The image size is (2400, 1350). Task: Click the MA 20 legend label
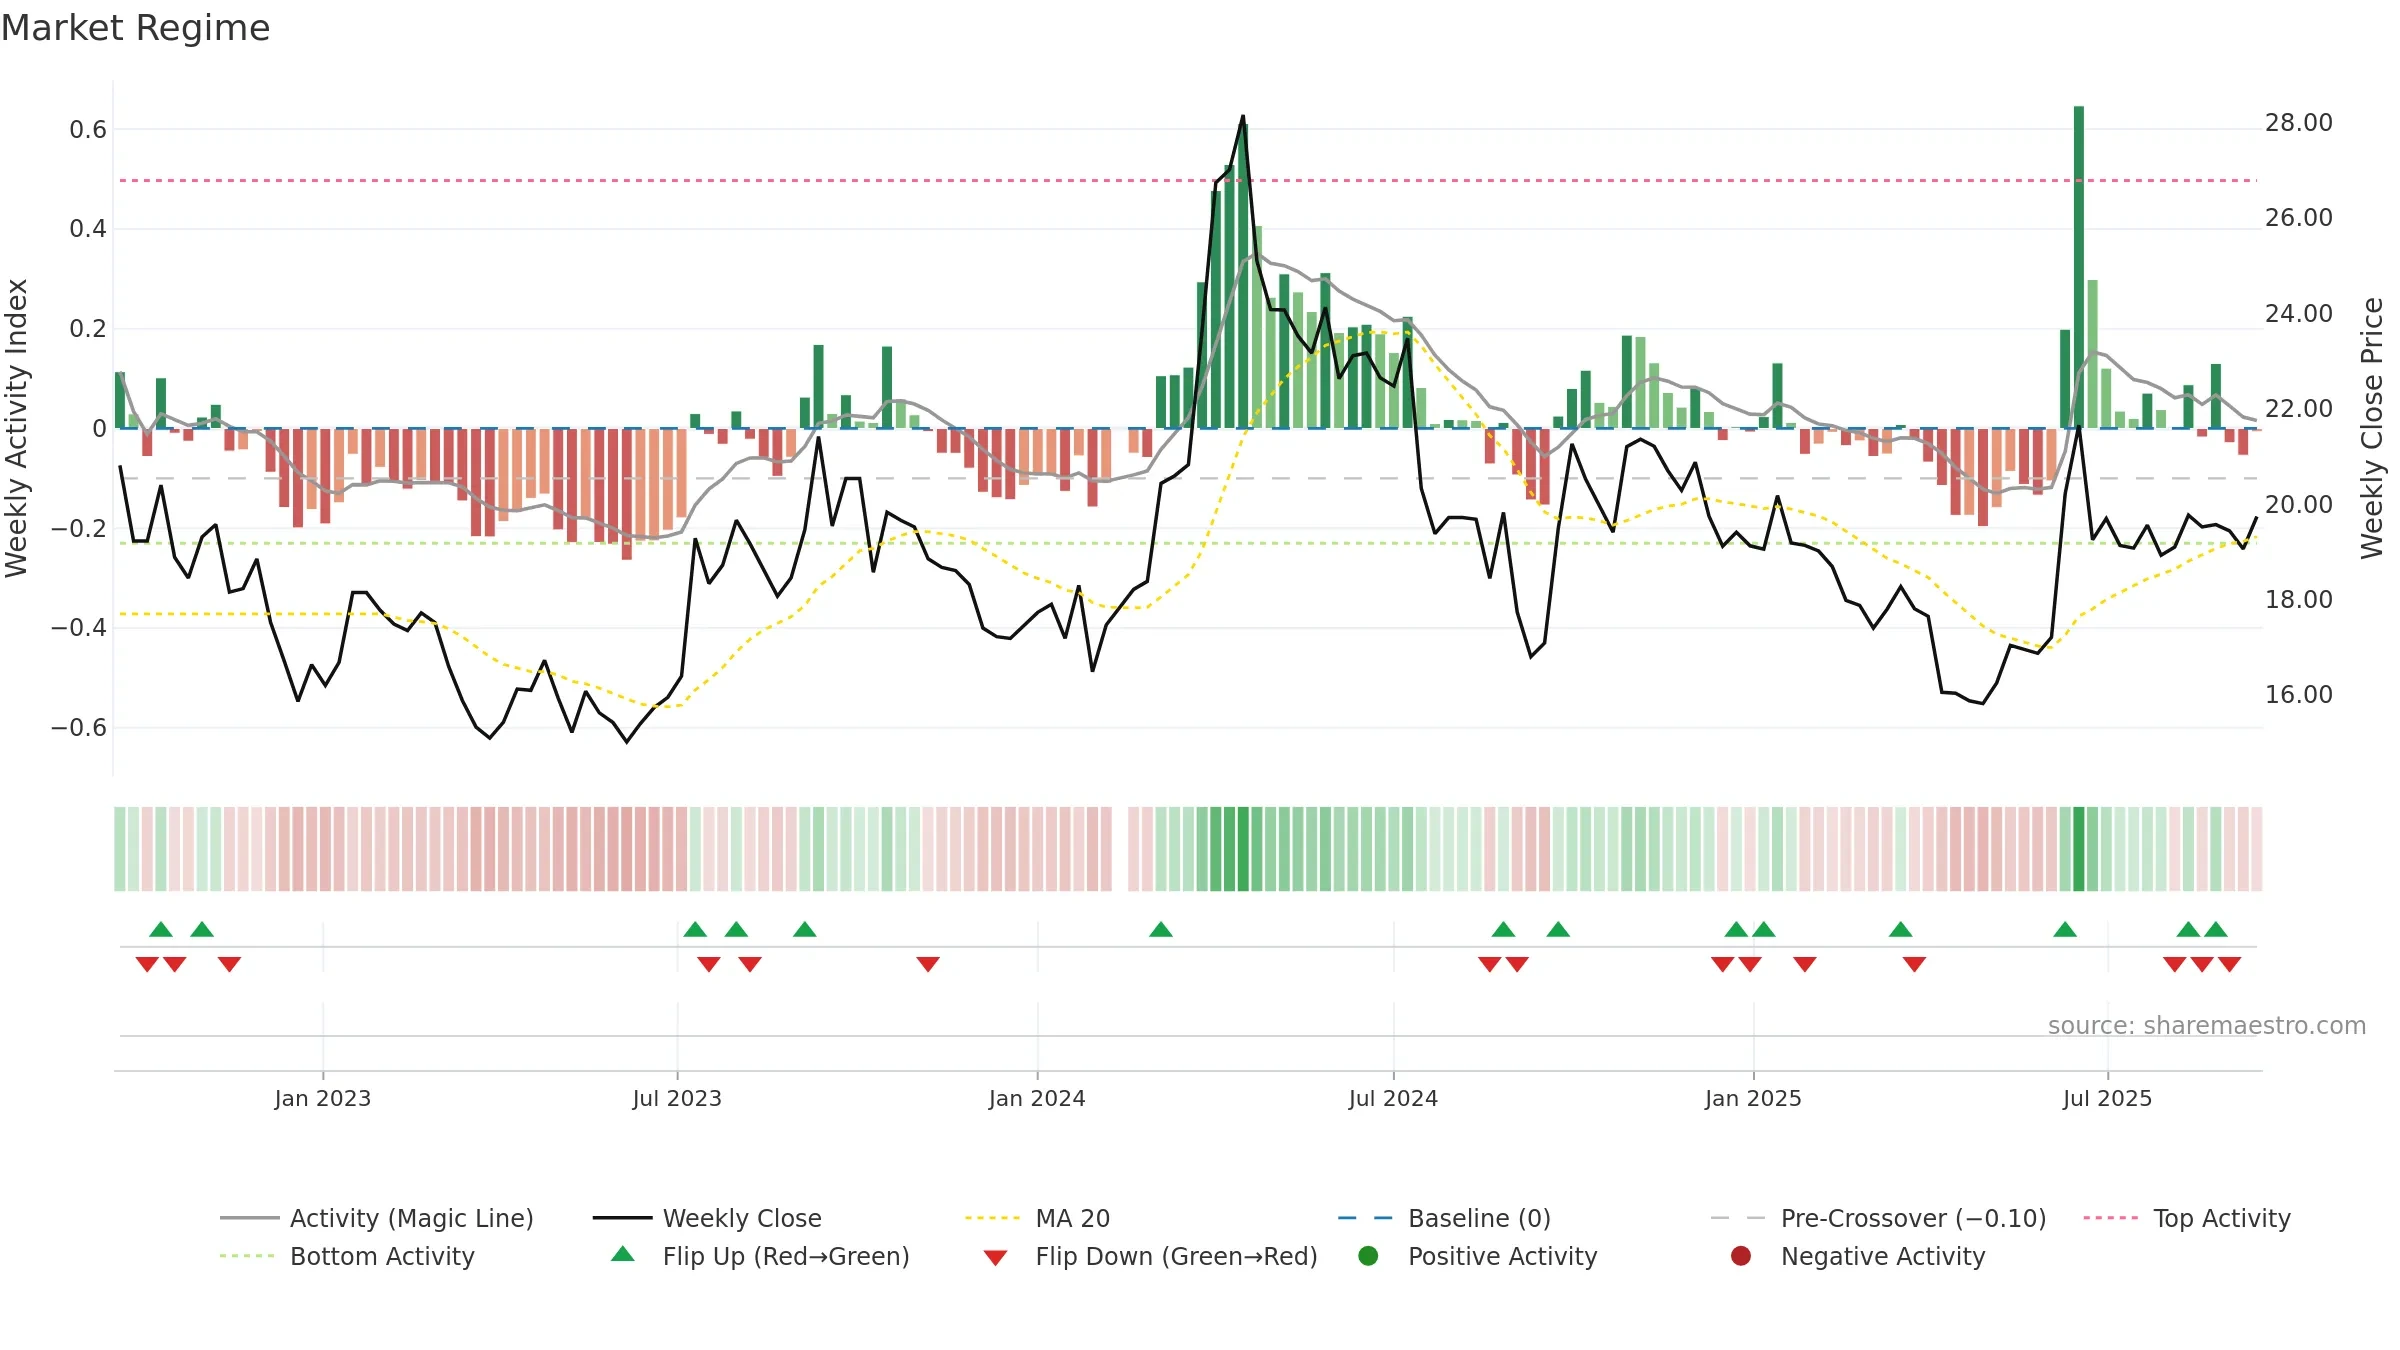coord(1073,1218)
